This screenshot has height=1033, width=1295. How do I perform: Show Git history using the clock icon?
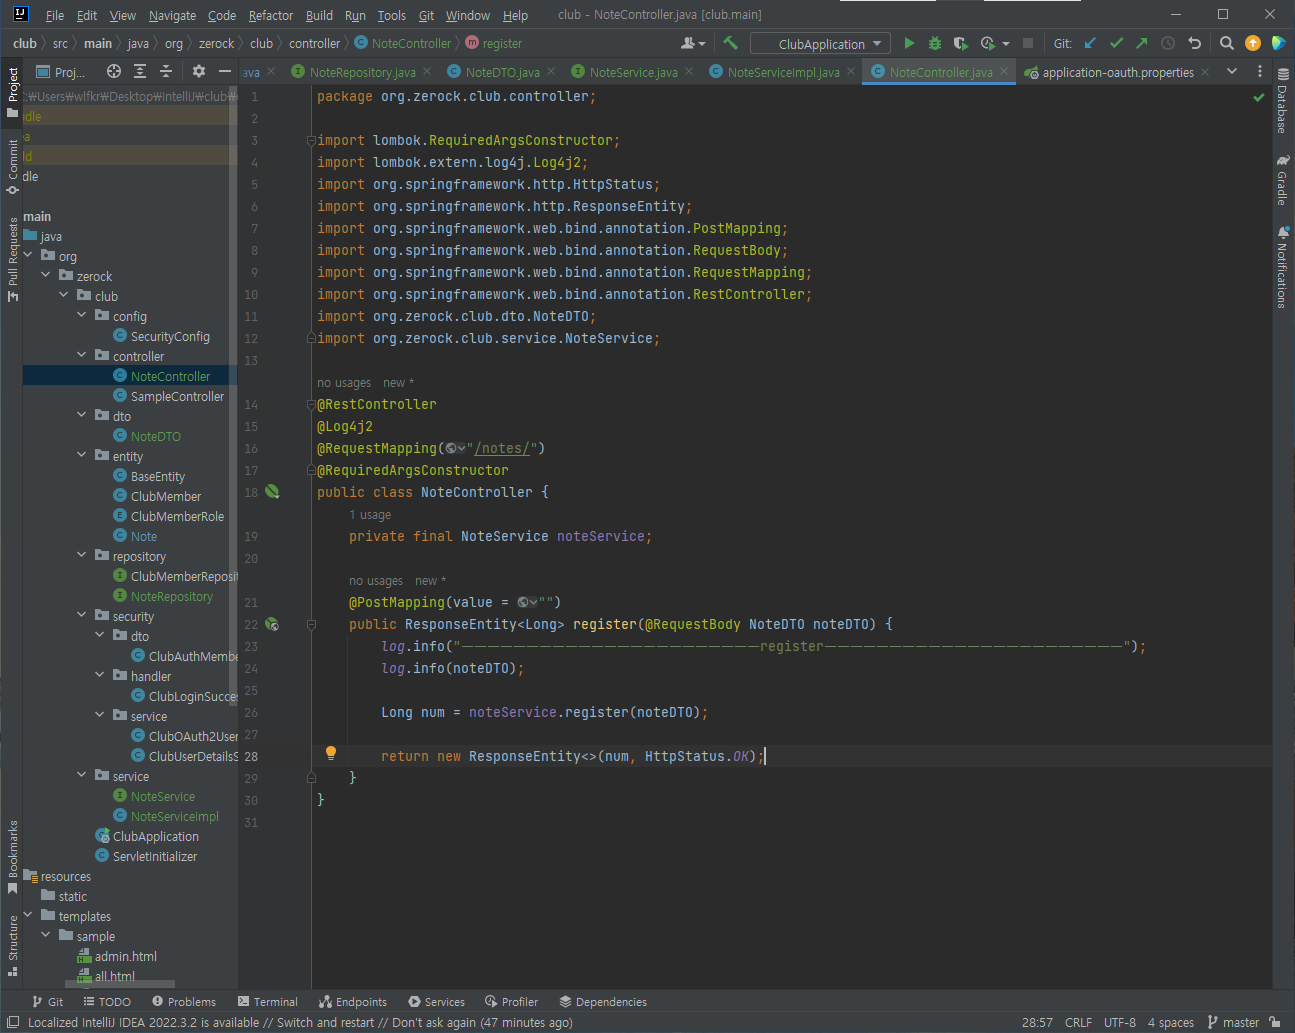(x=1168, y=43)
